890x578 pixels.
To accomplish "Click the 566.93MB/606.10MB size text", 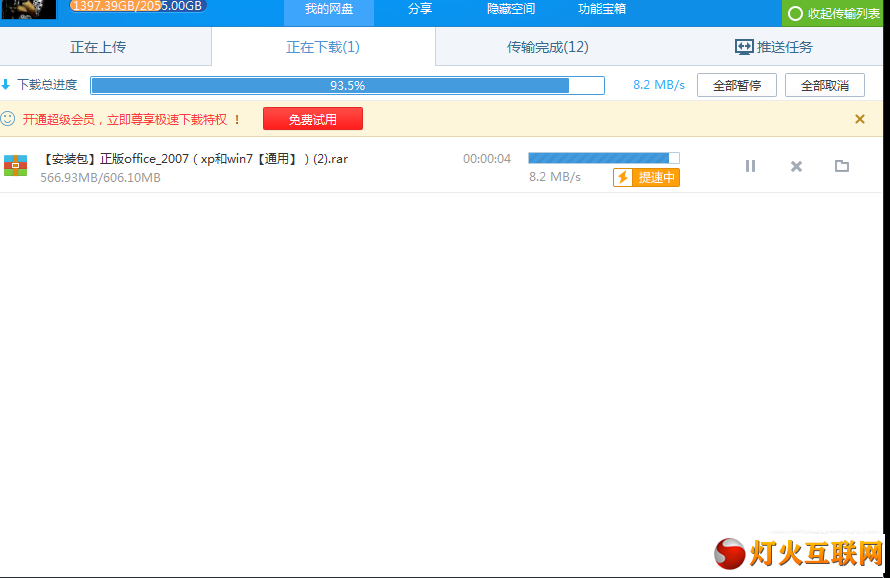I will point(100,178).
